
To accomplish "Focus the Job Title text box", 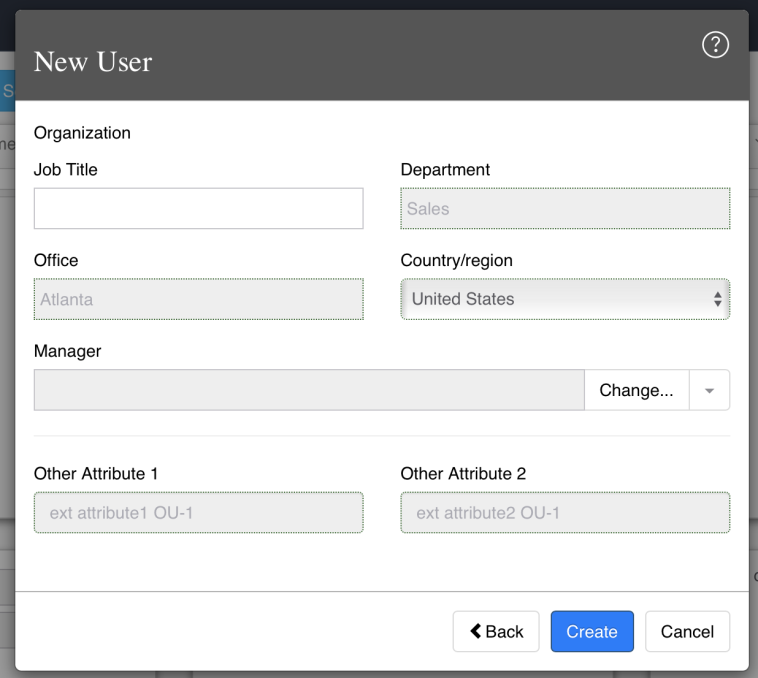I will pos(198,208).
